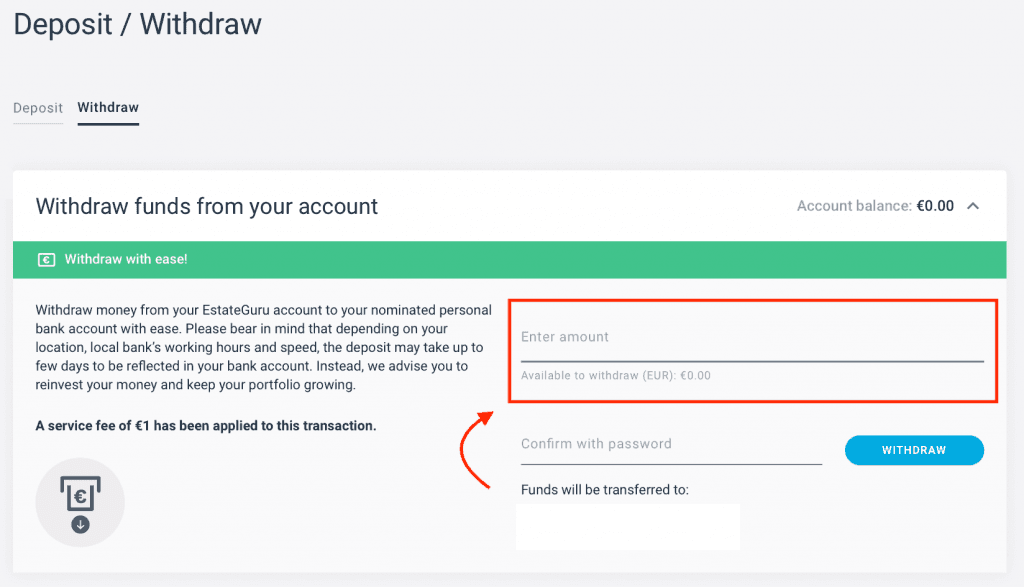Click the empty right side of green banner
The width and height of the screenshot is (1024, 587).
(x=650, y=260)
